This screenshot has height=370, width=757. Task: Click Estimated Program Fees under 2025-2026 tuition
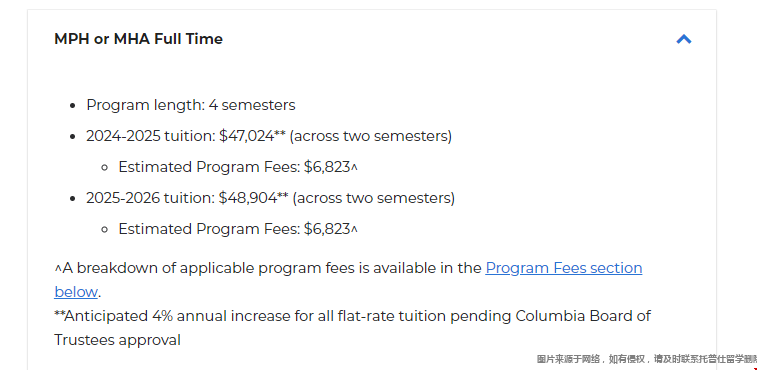pos(209,229)
